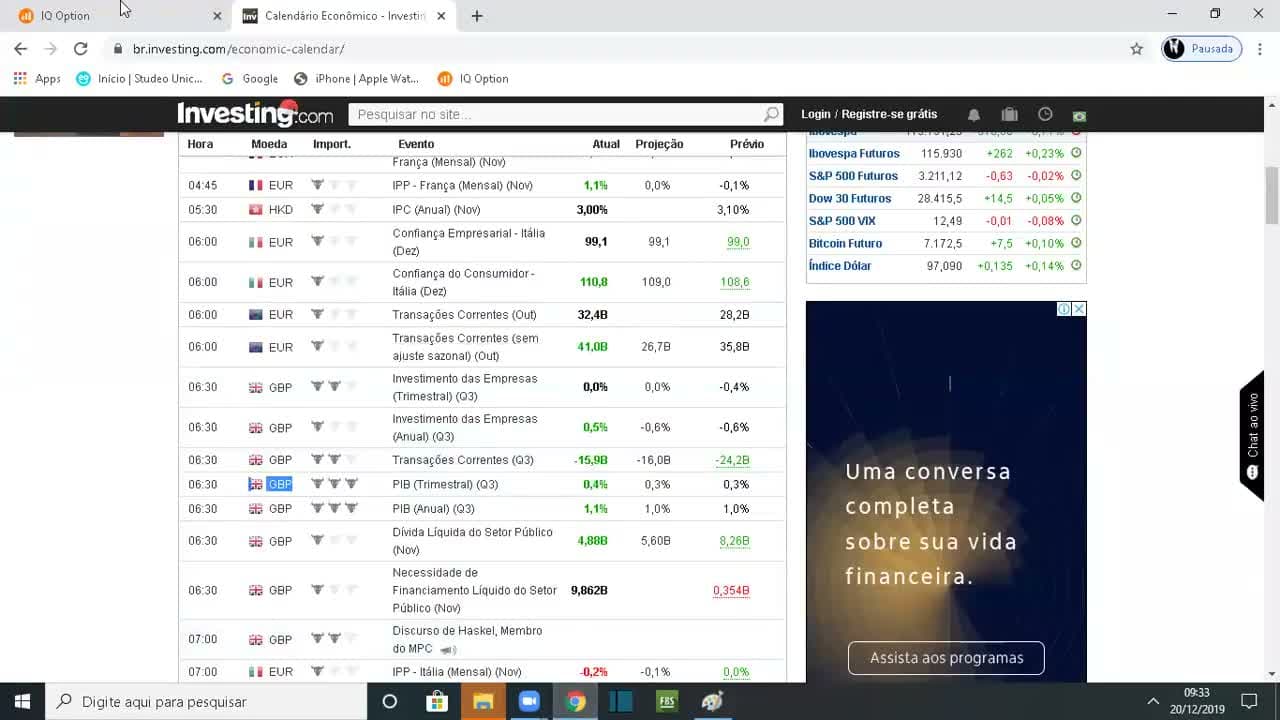Open the portfolio briefcase icon
Viewport: 1280px width, 720px height.
[1009, 115]
